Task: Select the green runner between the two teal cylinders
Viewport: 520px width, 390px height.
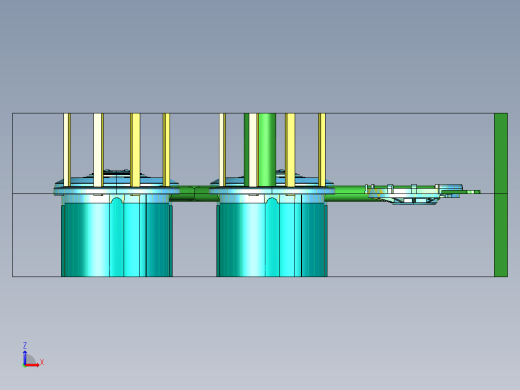Action: [194, 194]
